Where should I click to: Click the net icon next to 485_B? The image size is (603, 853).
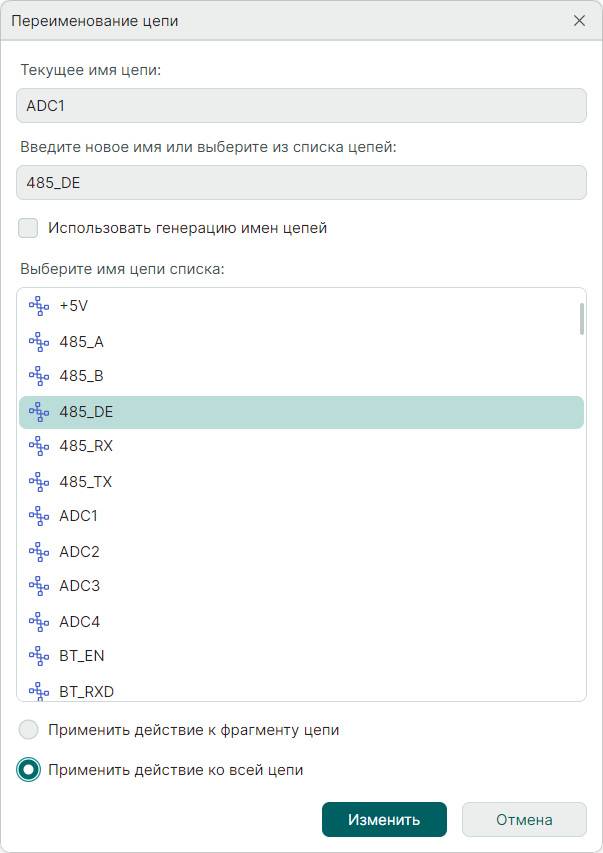(x=39, y=376)
